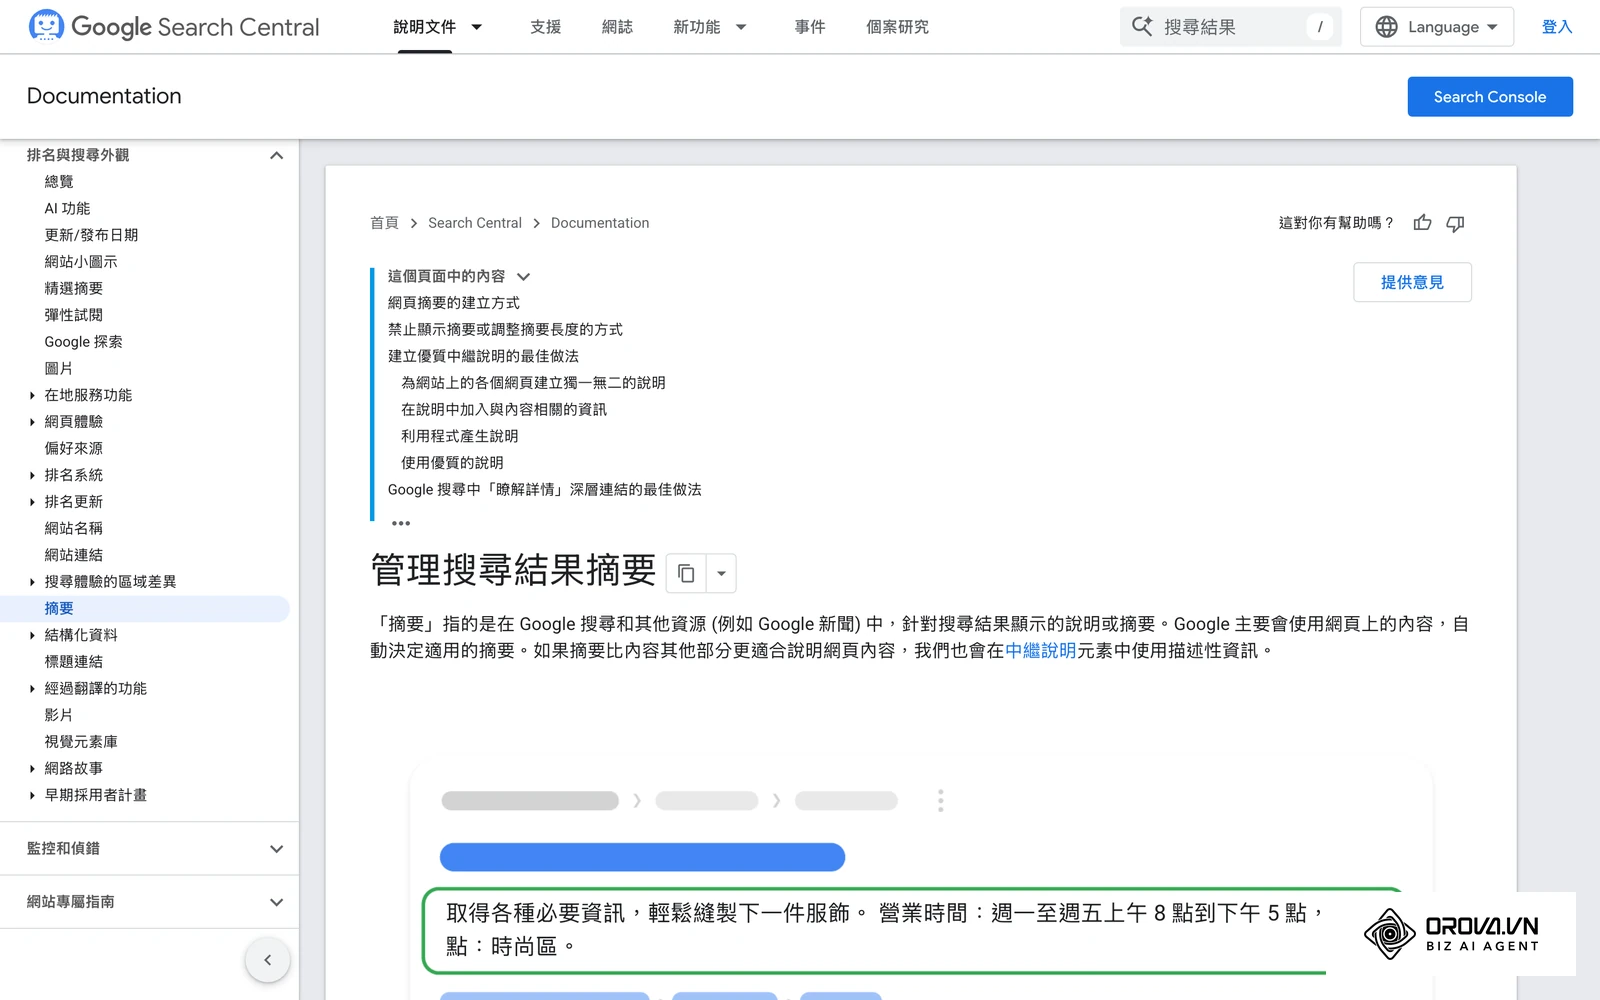Collapse the 這個頁面中的內容 contents list
Viewport: 1600px width, 1000px height.
[523, 276]
